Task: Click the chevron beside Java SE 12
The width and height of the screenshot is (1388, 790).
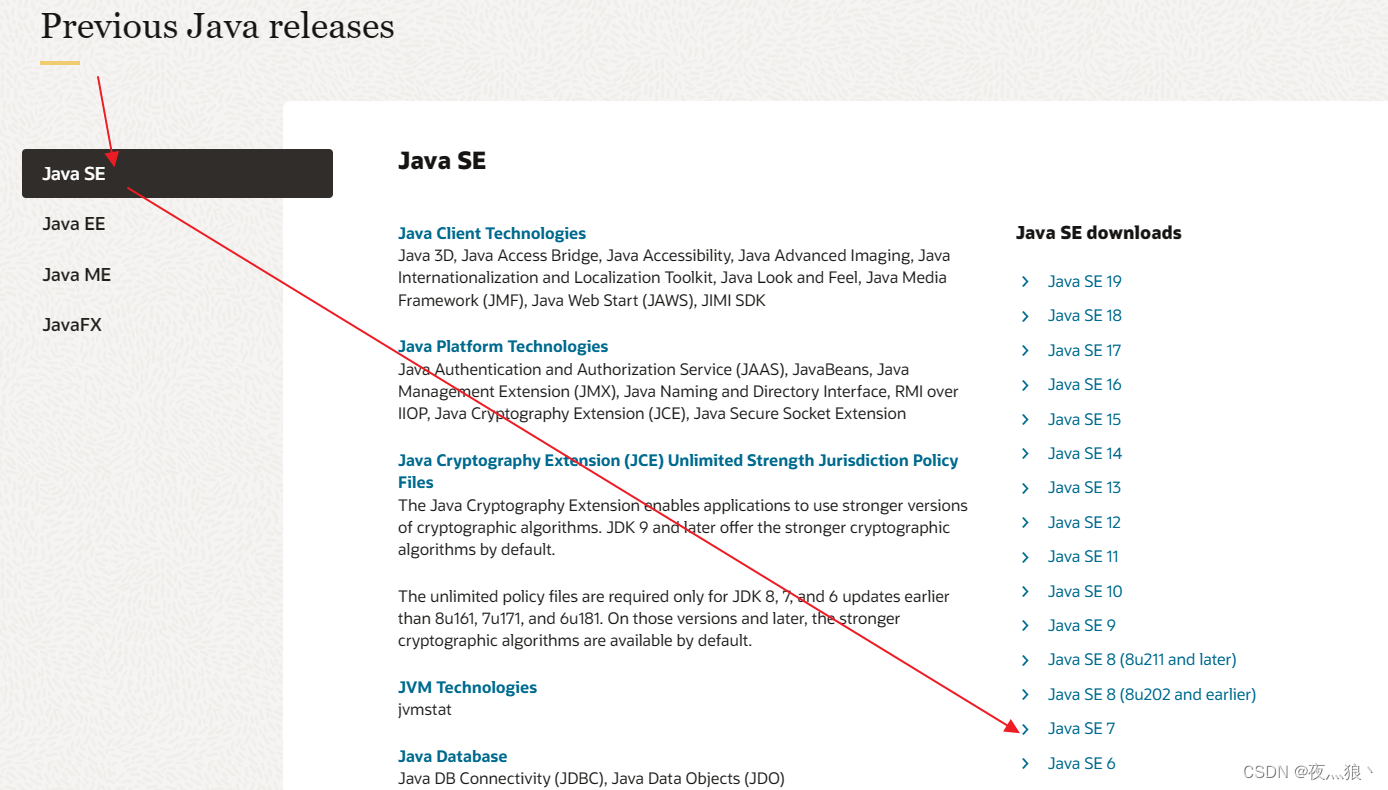Action: 1025,522
